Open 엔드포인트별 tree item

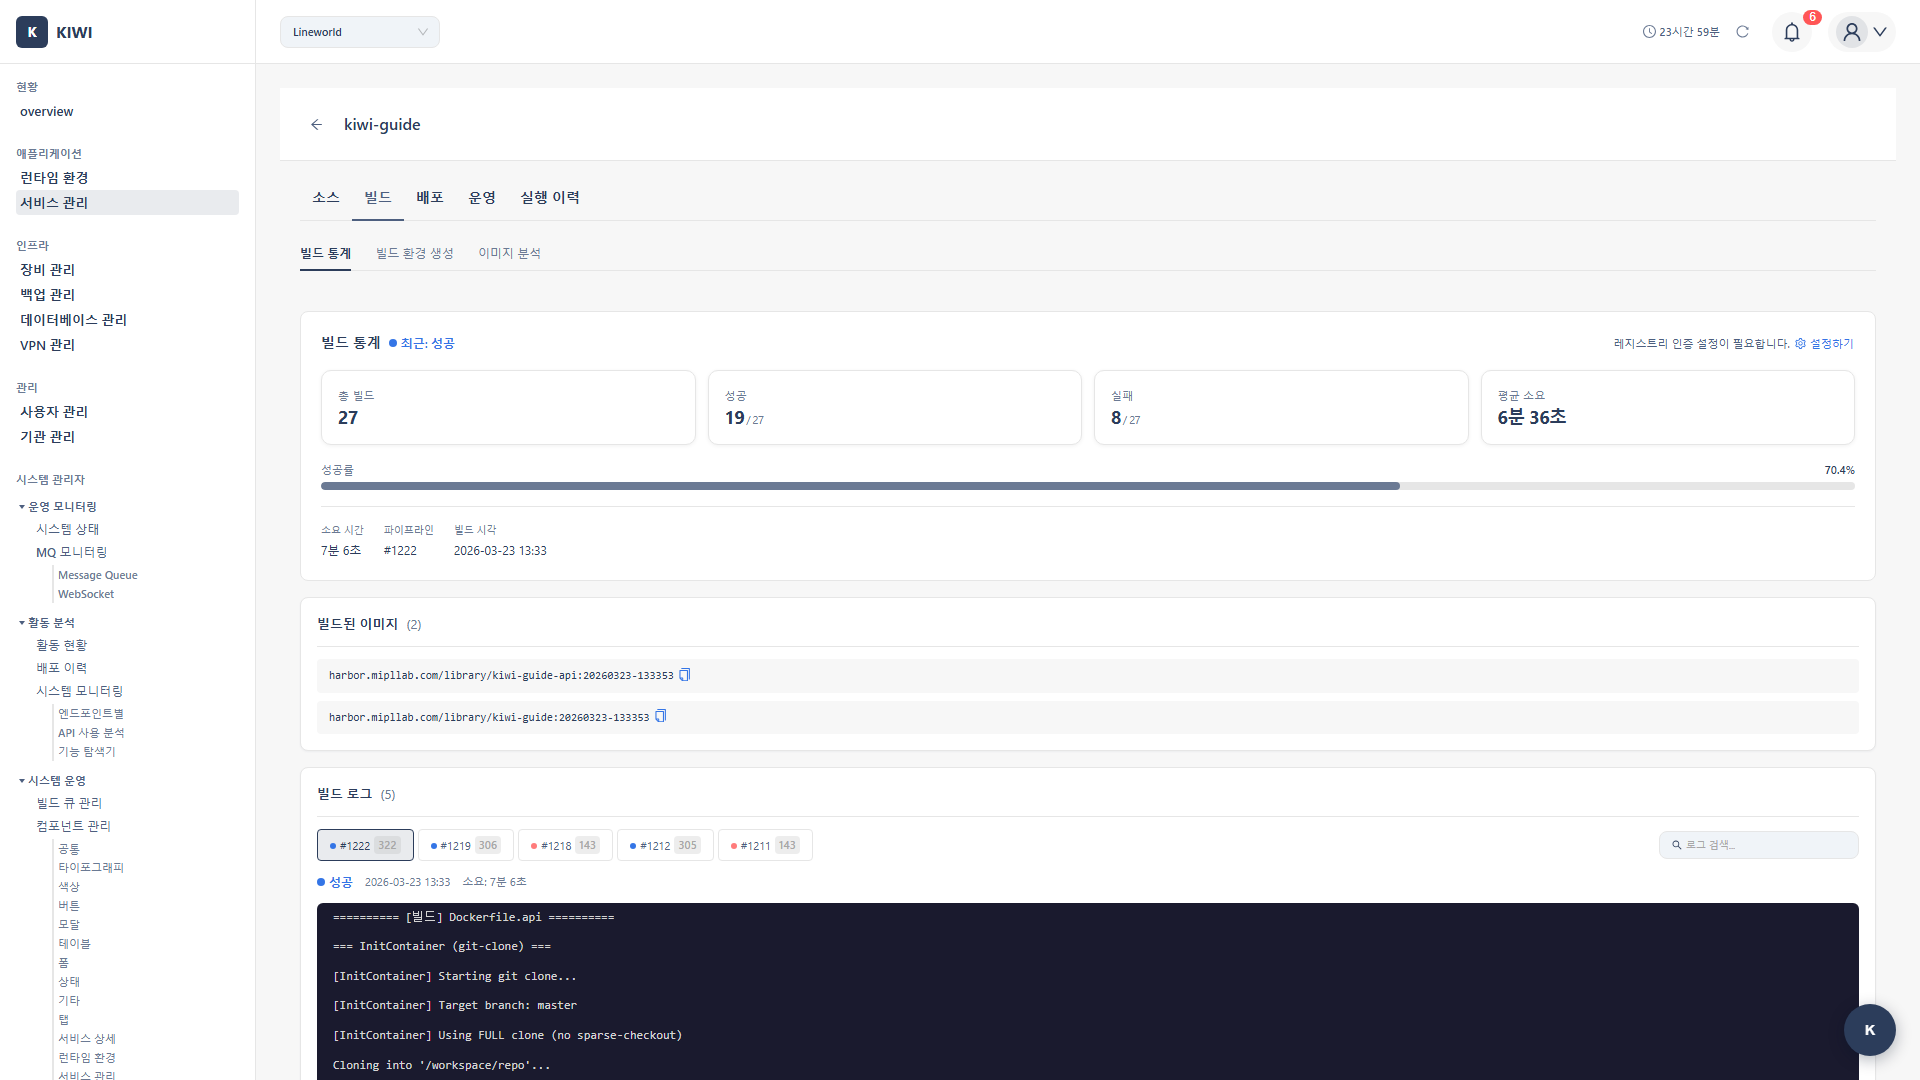tap(91, 714)
